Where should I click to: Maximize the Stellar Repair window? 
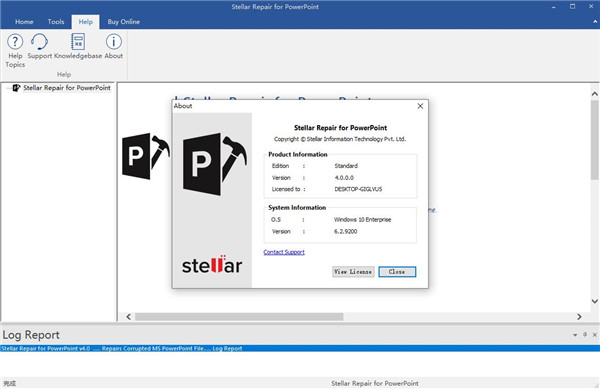pos(572,7)
